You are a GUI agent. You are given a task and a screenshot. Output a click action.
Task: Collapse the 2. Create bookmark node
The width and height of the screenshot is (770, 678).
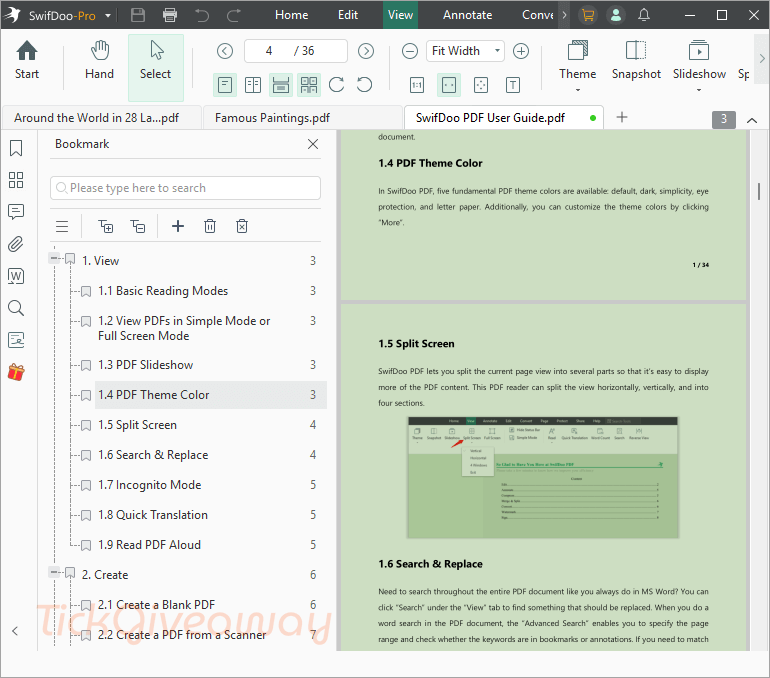click(x=54, y=571)
